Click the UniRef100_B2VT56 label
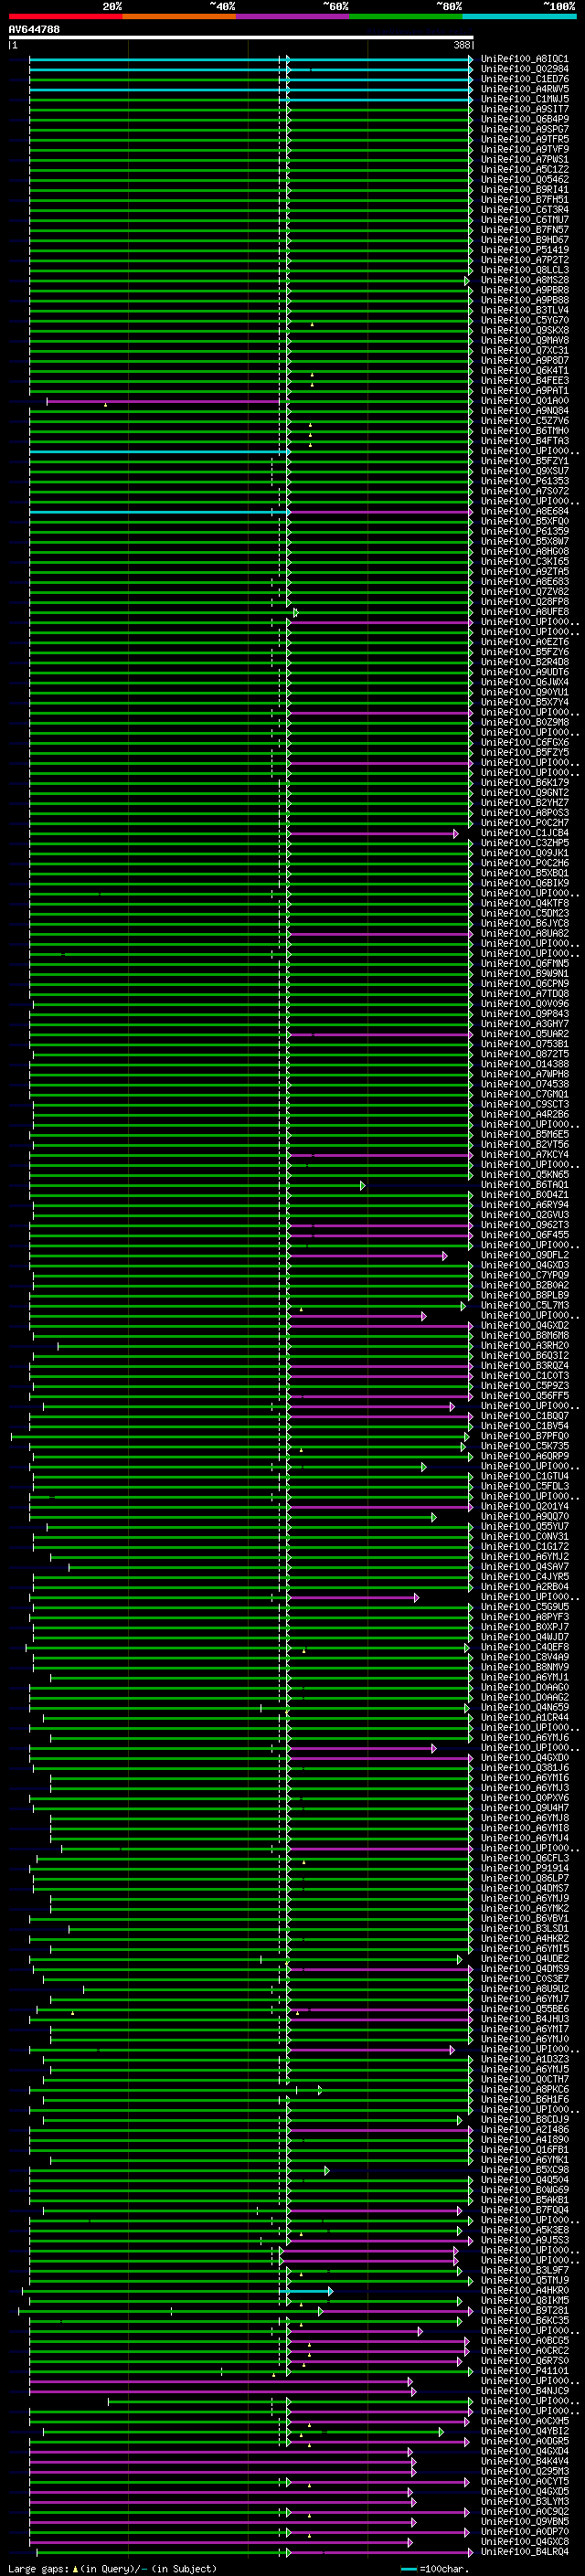Image resolution: width=585 pixels, height=2576 pixels. point(524,1145)
